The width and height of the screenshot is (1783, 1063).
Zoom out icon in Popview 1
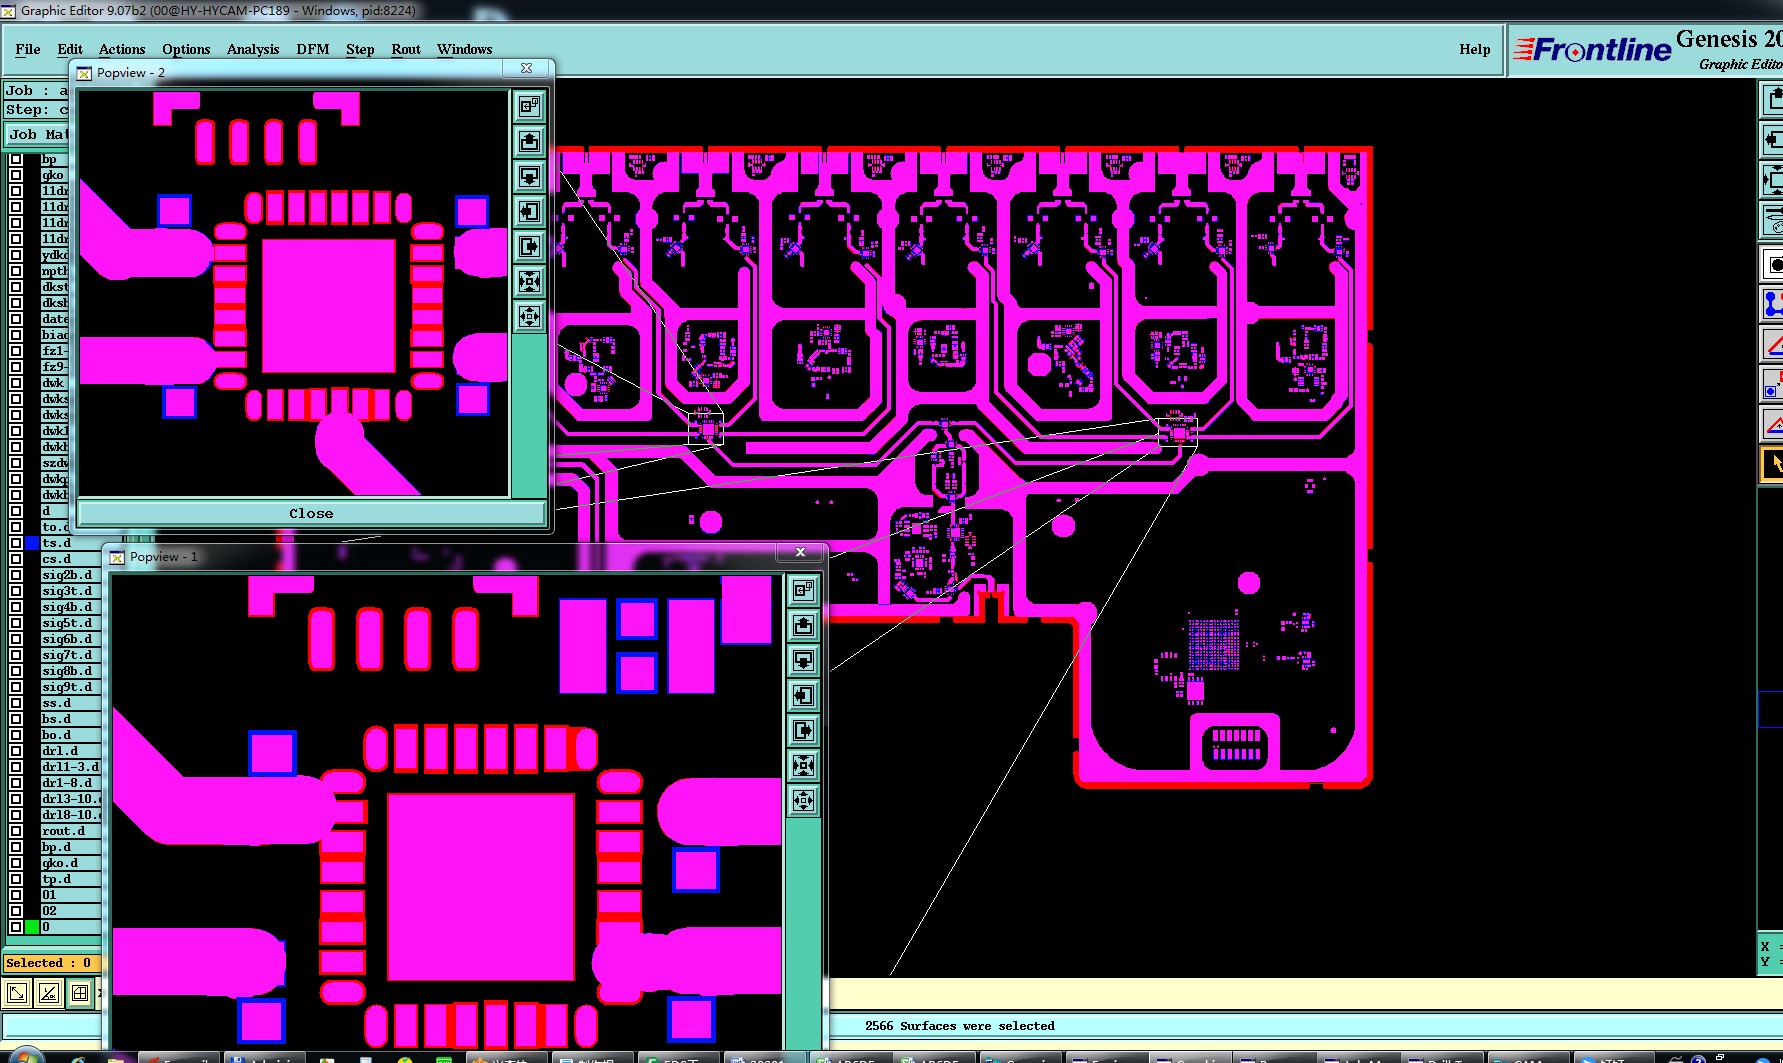[x=803, y=800]
